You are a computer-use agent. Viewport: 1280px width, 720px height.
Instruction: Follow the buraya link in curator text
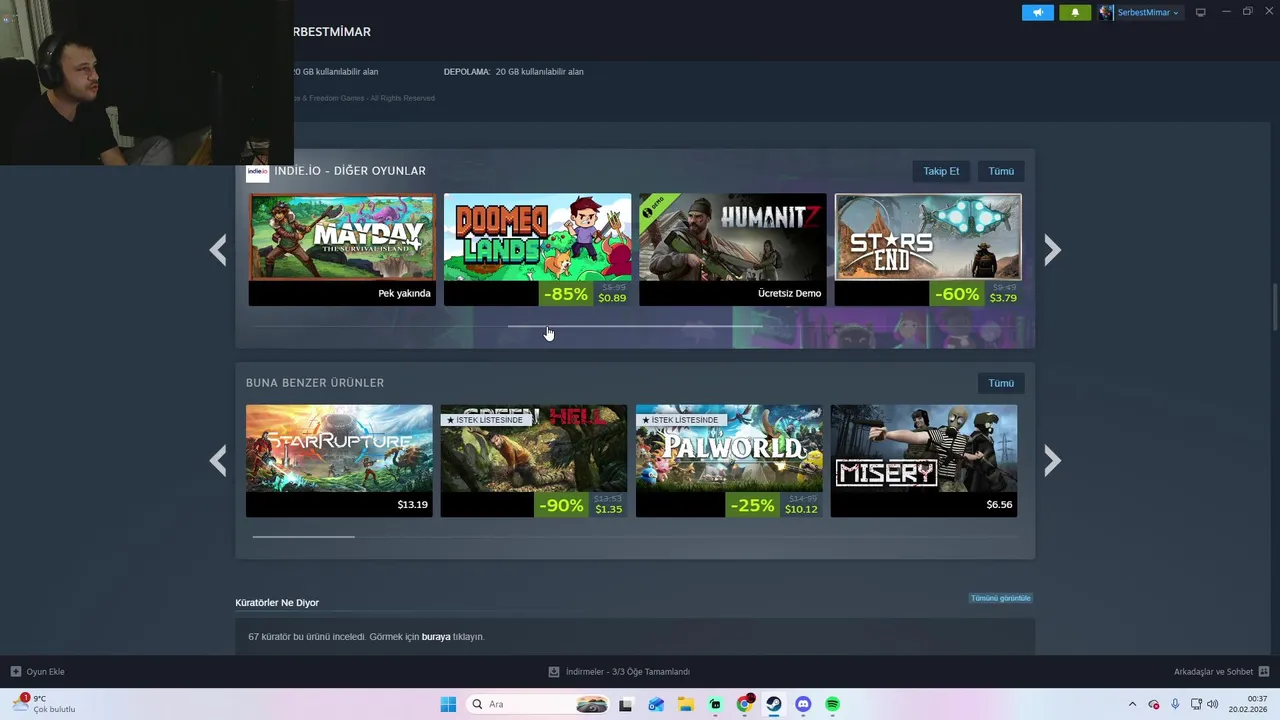tap(436, 637)
